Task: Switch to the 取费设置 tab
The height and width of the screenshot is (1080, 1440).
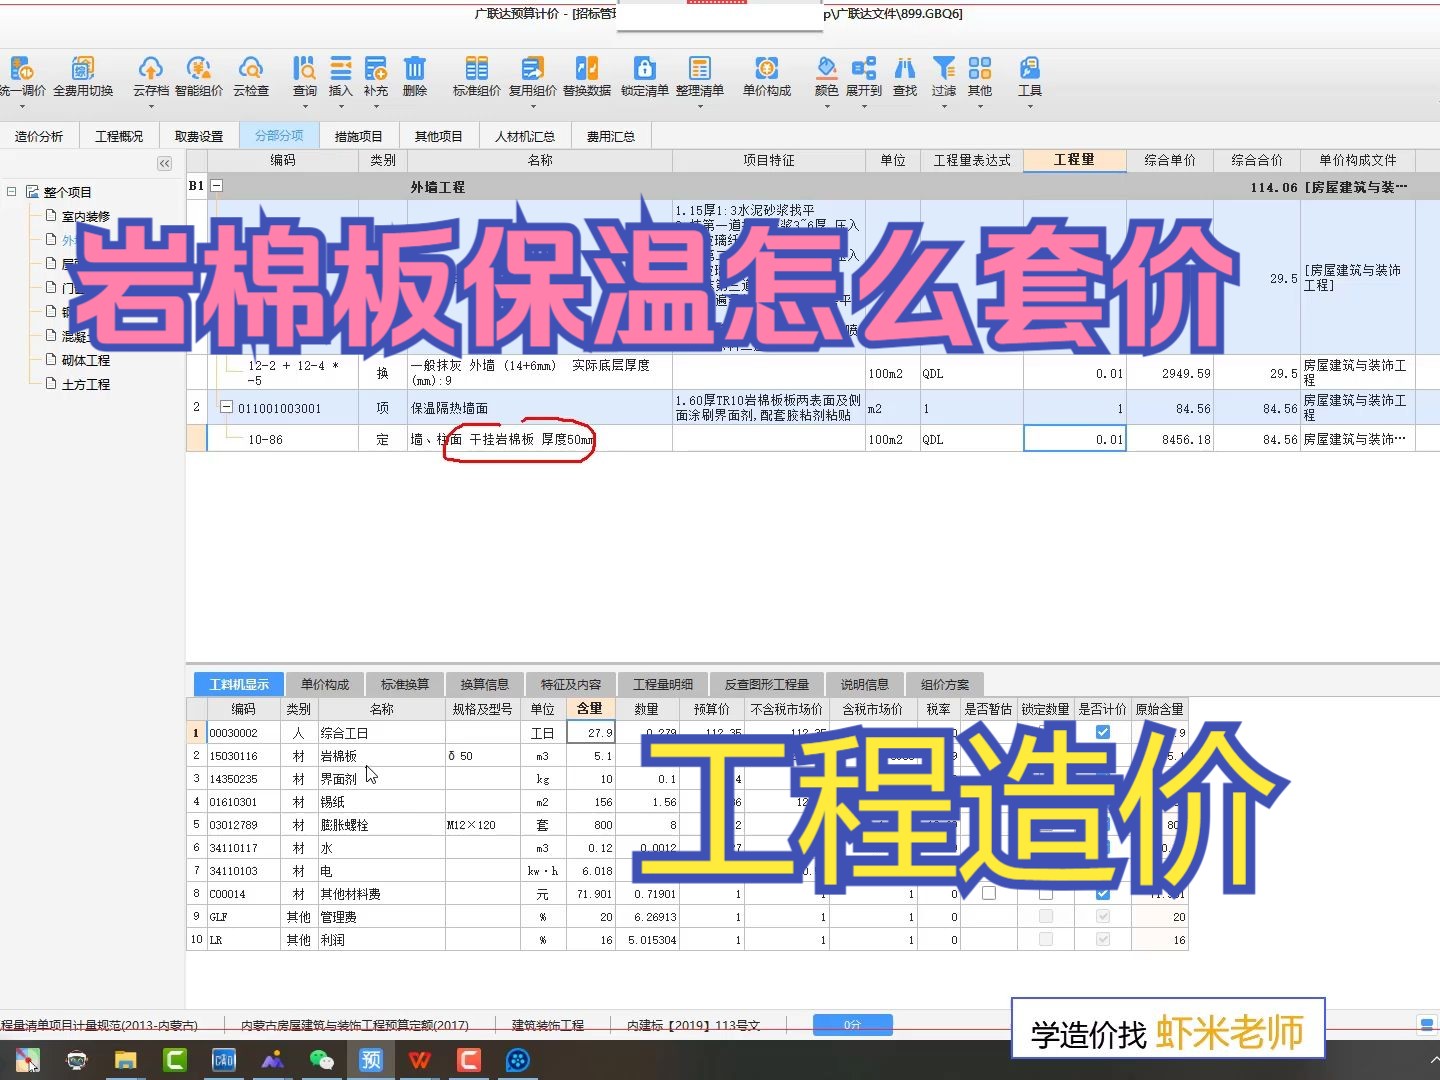Action: [x=199, y=136]
